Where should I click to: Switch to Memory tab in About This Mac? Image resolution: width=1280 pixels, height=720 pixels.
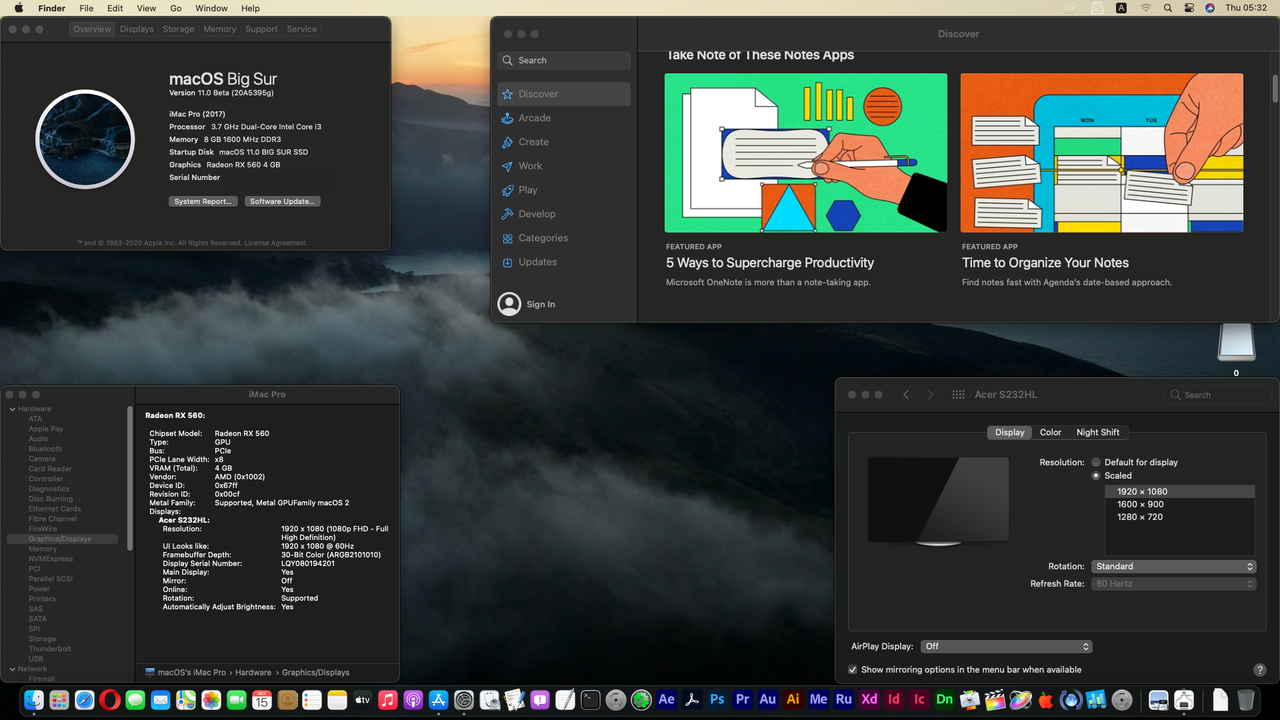(220, 29)
